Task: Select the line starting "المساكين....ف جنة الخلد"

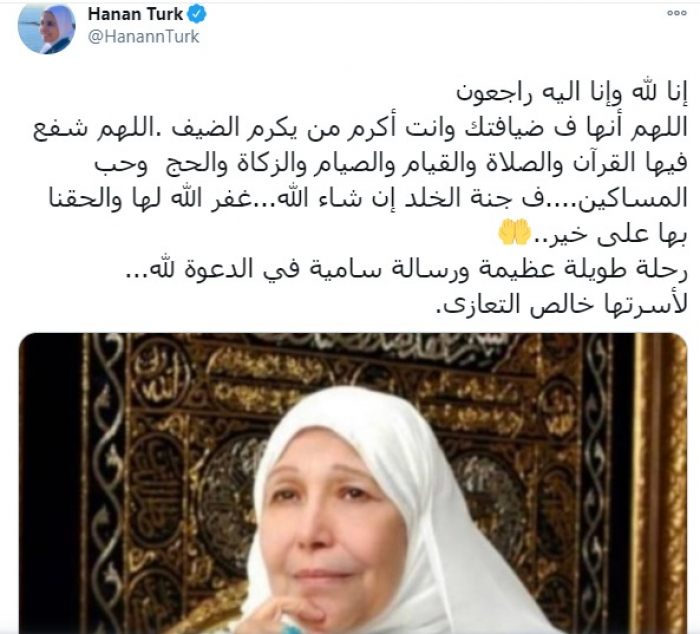Action: coord(367,199)
